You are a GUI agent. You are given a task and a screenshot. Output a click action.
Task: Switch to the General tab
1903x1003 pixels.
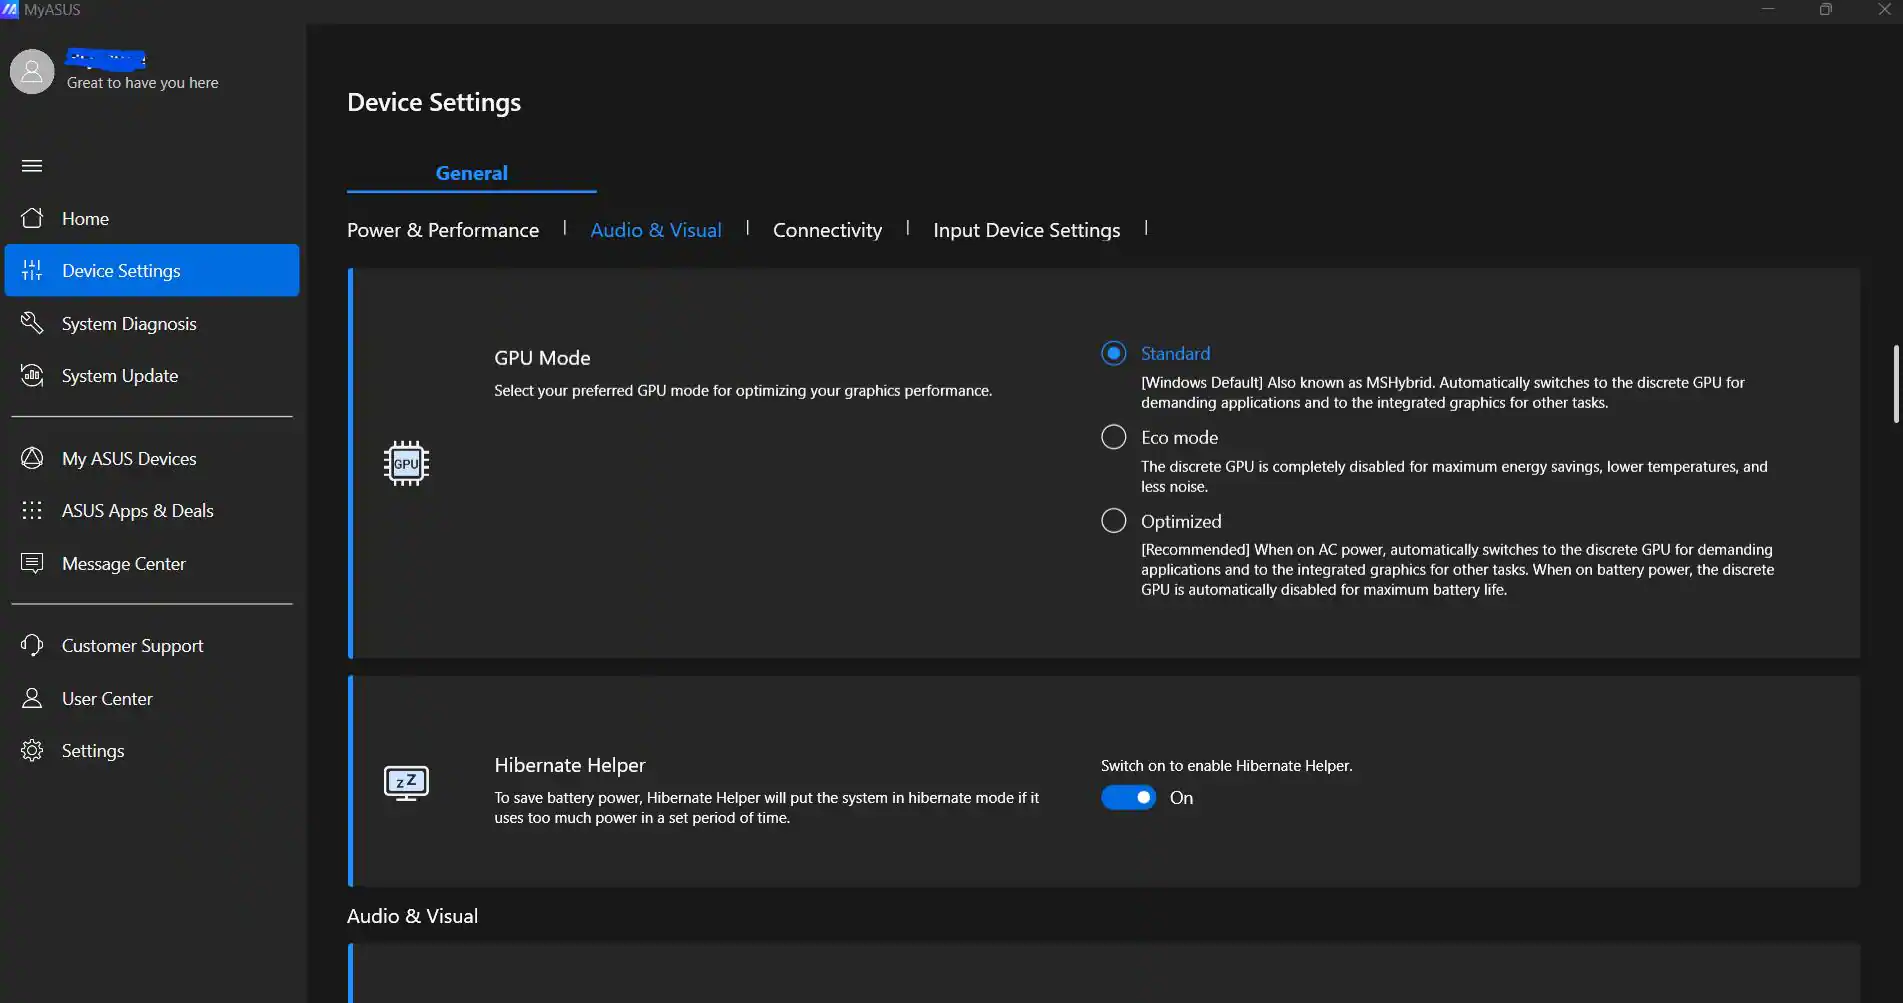click(471, 173)
